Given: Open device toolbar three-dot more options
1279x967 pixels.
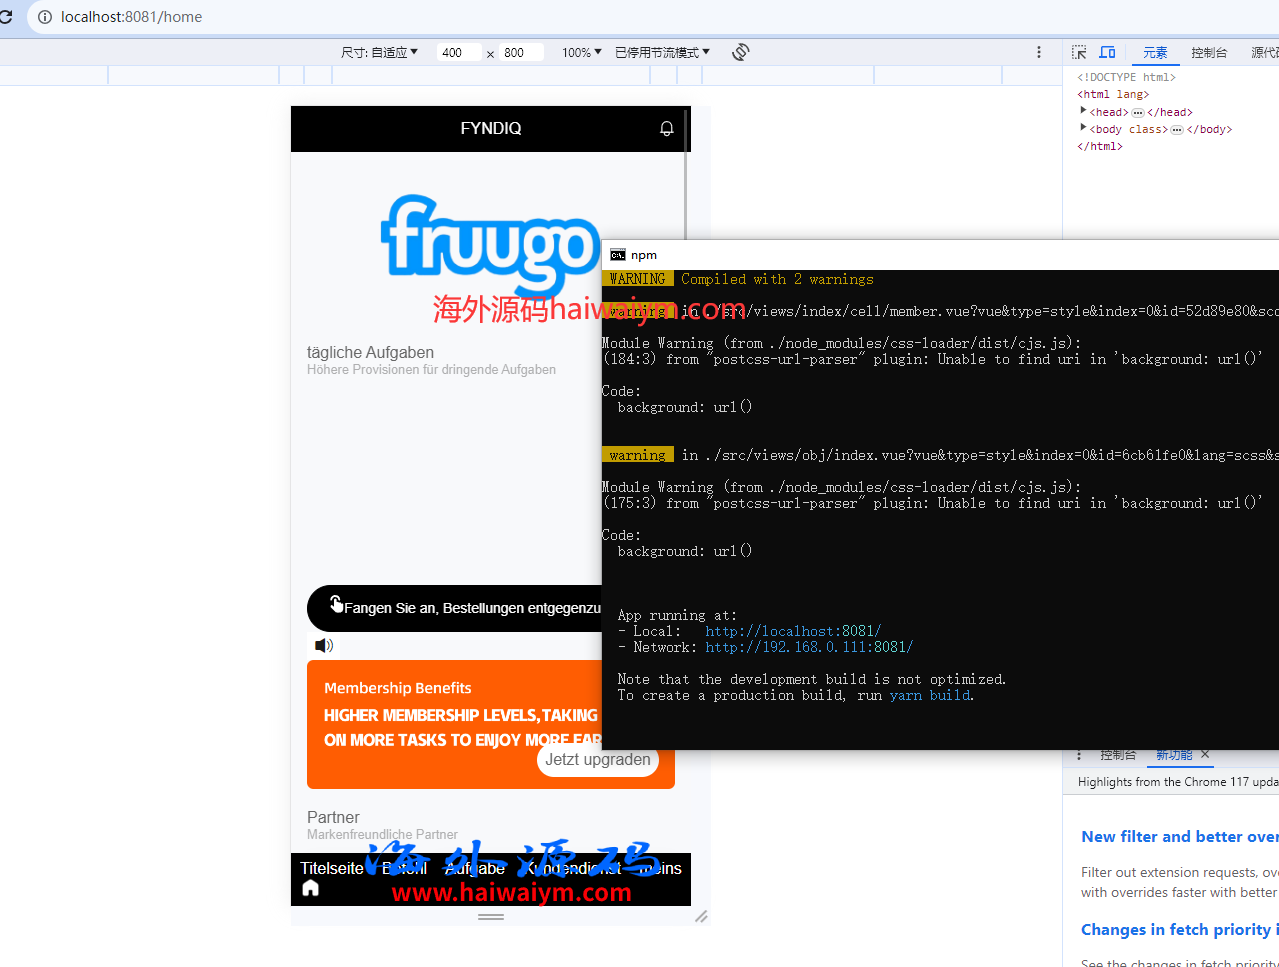Looking at the screenshot, I should click(x=1039, y=52).
